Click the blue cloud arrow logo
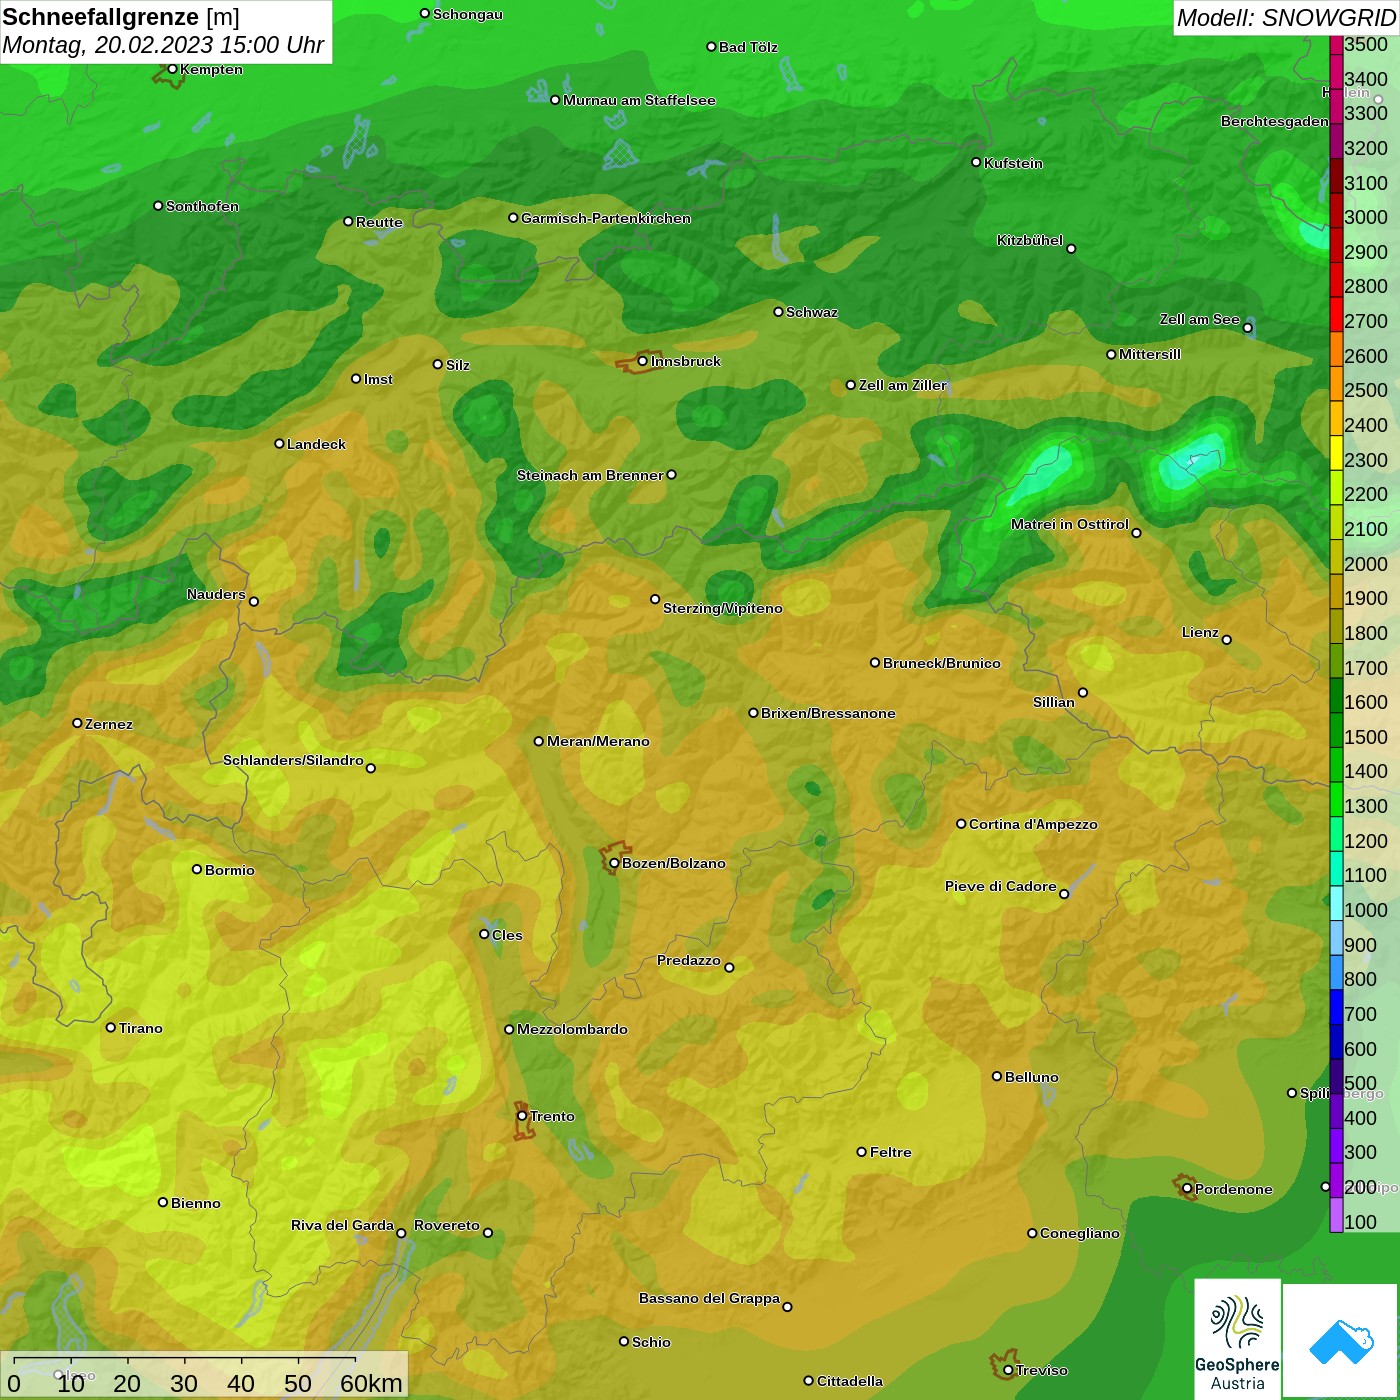 point(1341,1341)
